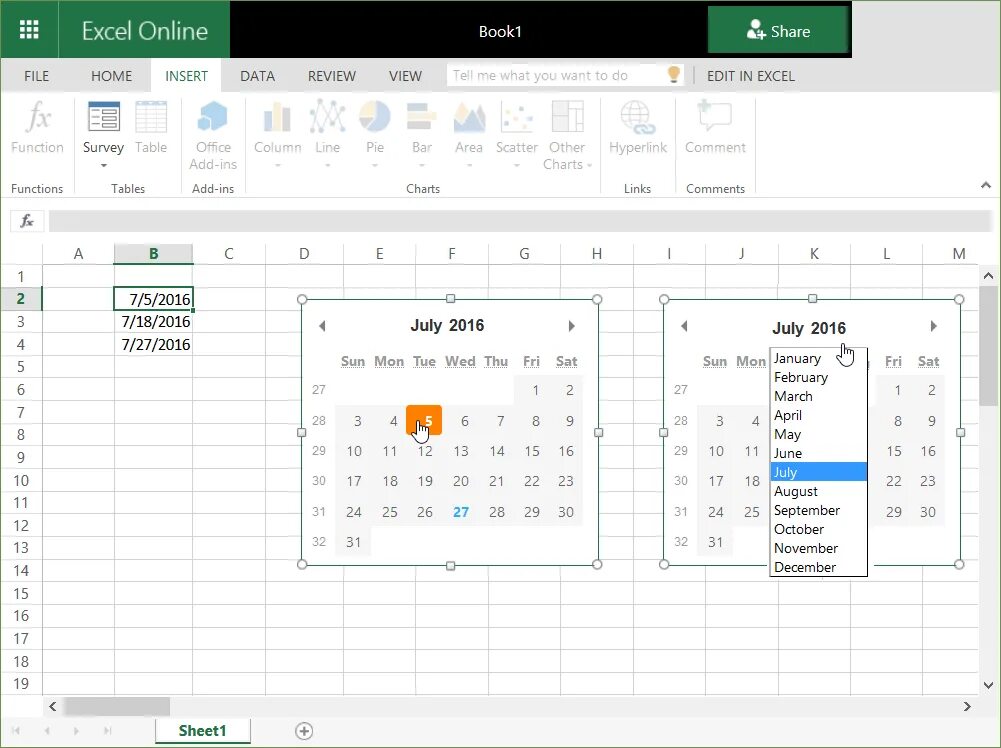Open the FILE tab
The height and width of the screenshot is (748, 1001).
36,76
